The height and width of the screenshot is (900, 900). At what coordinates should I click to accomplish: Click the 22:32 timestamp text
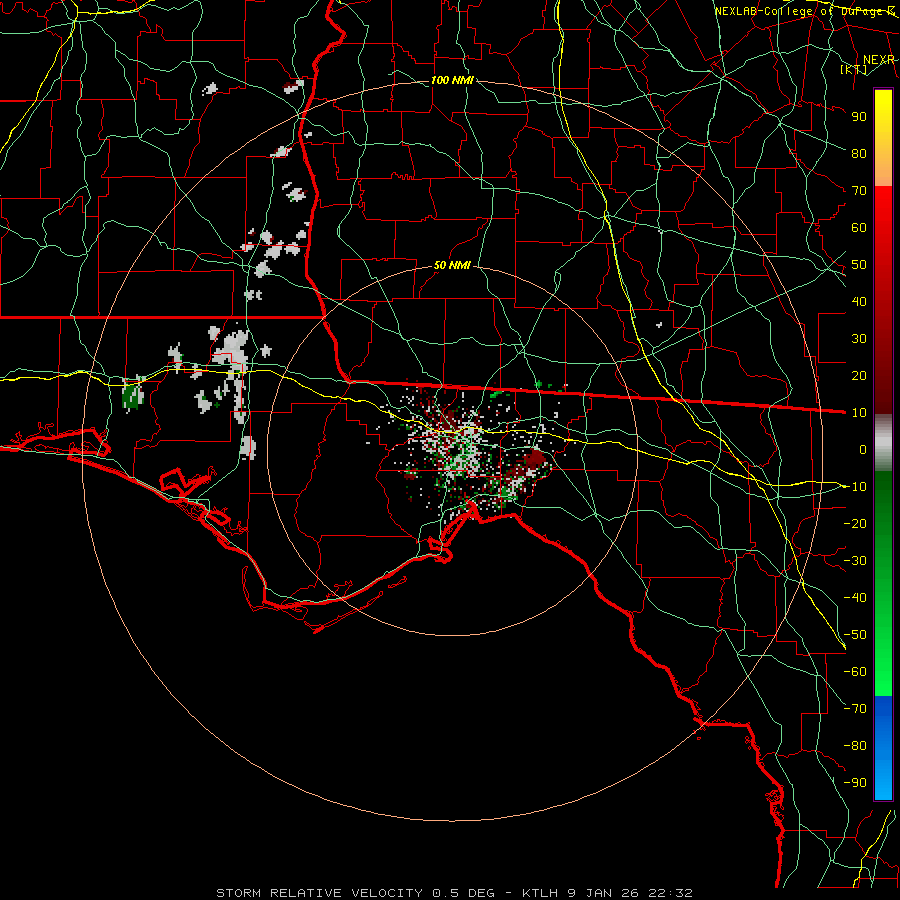[670, 893]
